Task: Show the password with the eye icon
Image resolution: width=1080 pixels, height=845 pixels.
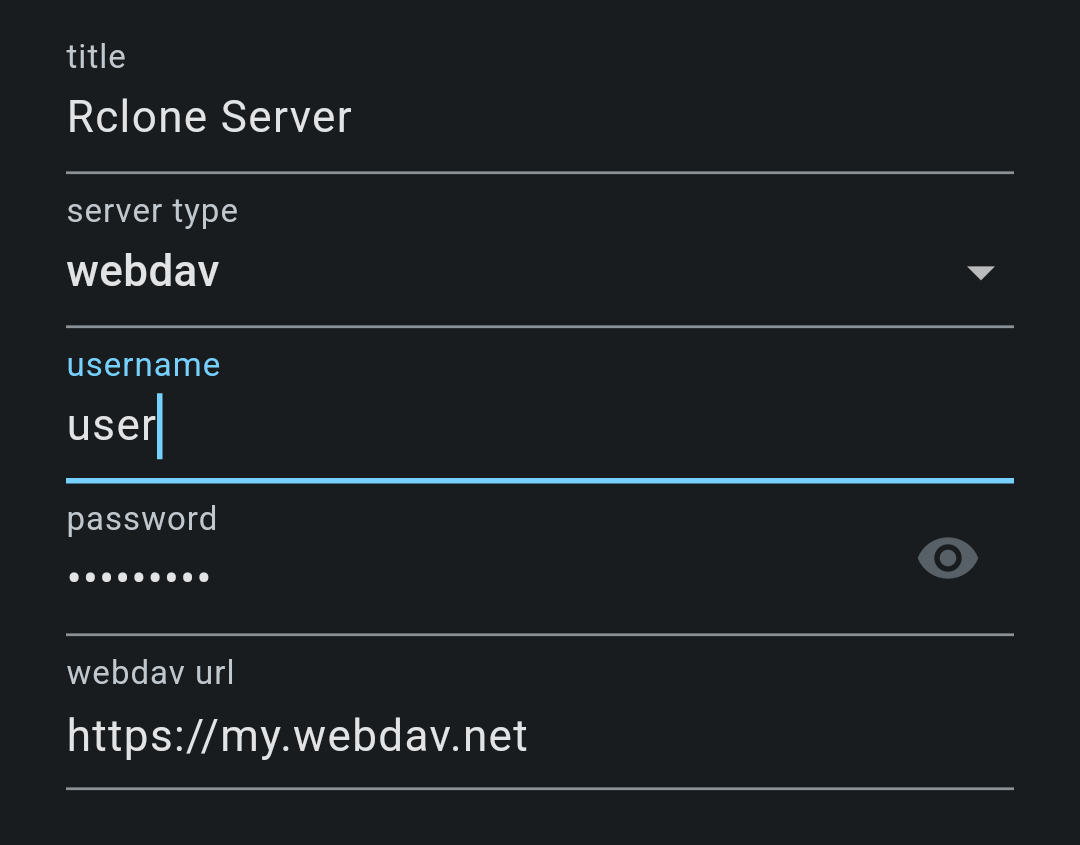Action: pos(947,558)
